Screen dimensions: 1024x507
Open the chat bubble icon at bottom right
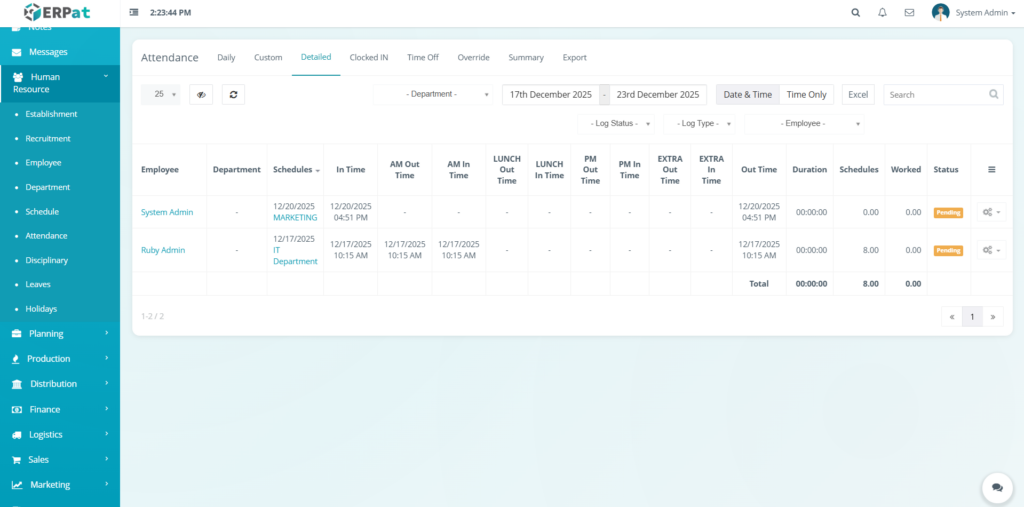pos(996,487)
